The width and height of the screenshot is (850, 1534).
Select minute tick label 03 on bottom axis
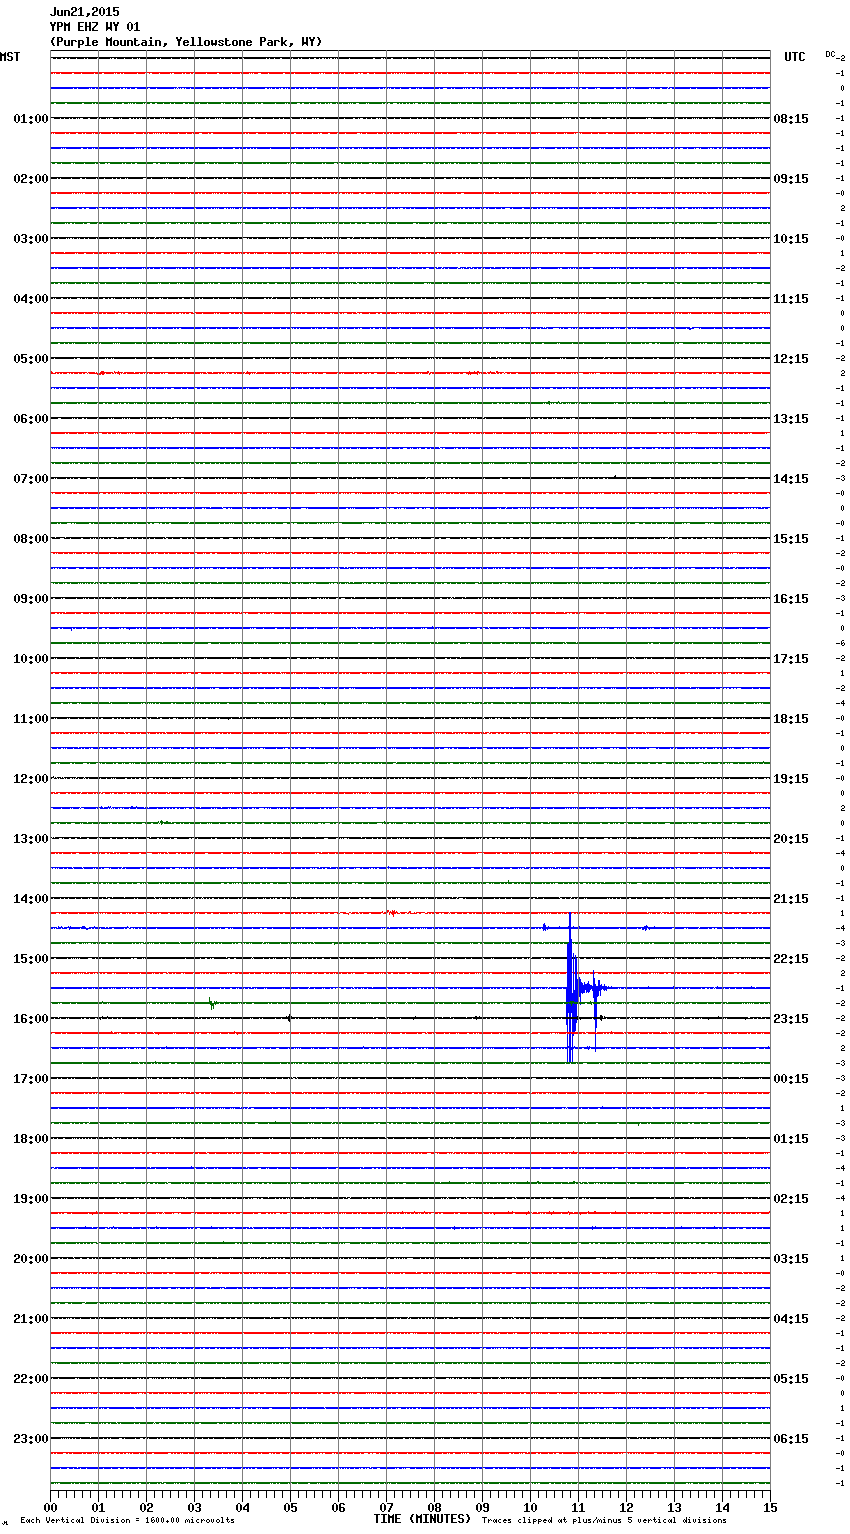(194, 1507)
